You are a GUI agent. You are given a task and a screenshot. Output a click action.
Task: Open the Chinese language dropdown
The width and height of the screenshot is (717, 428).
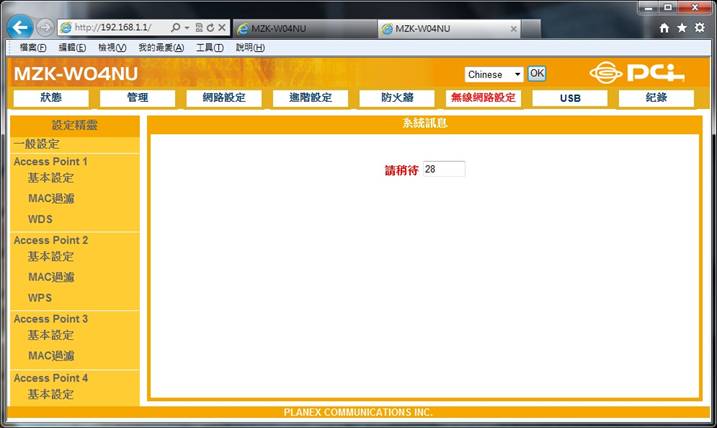point(494,75)
